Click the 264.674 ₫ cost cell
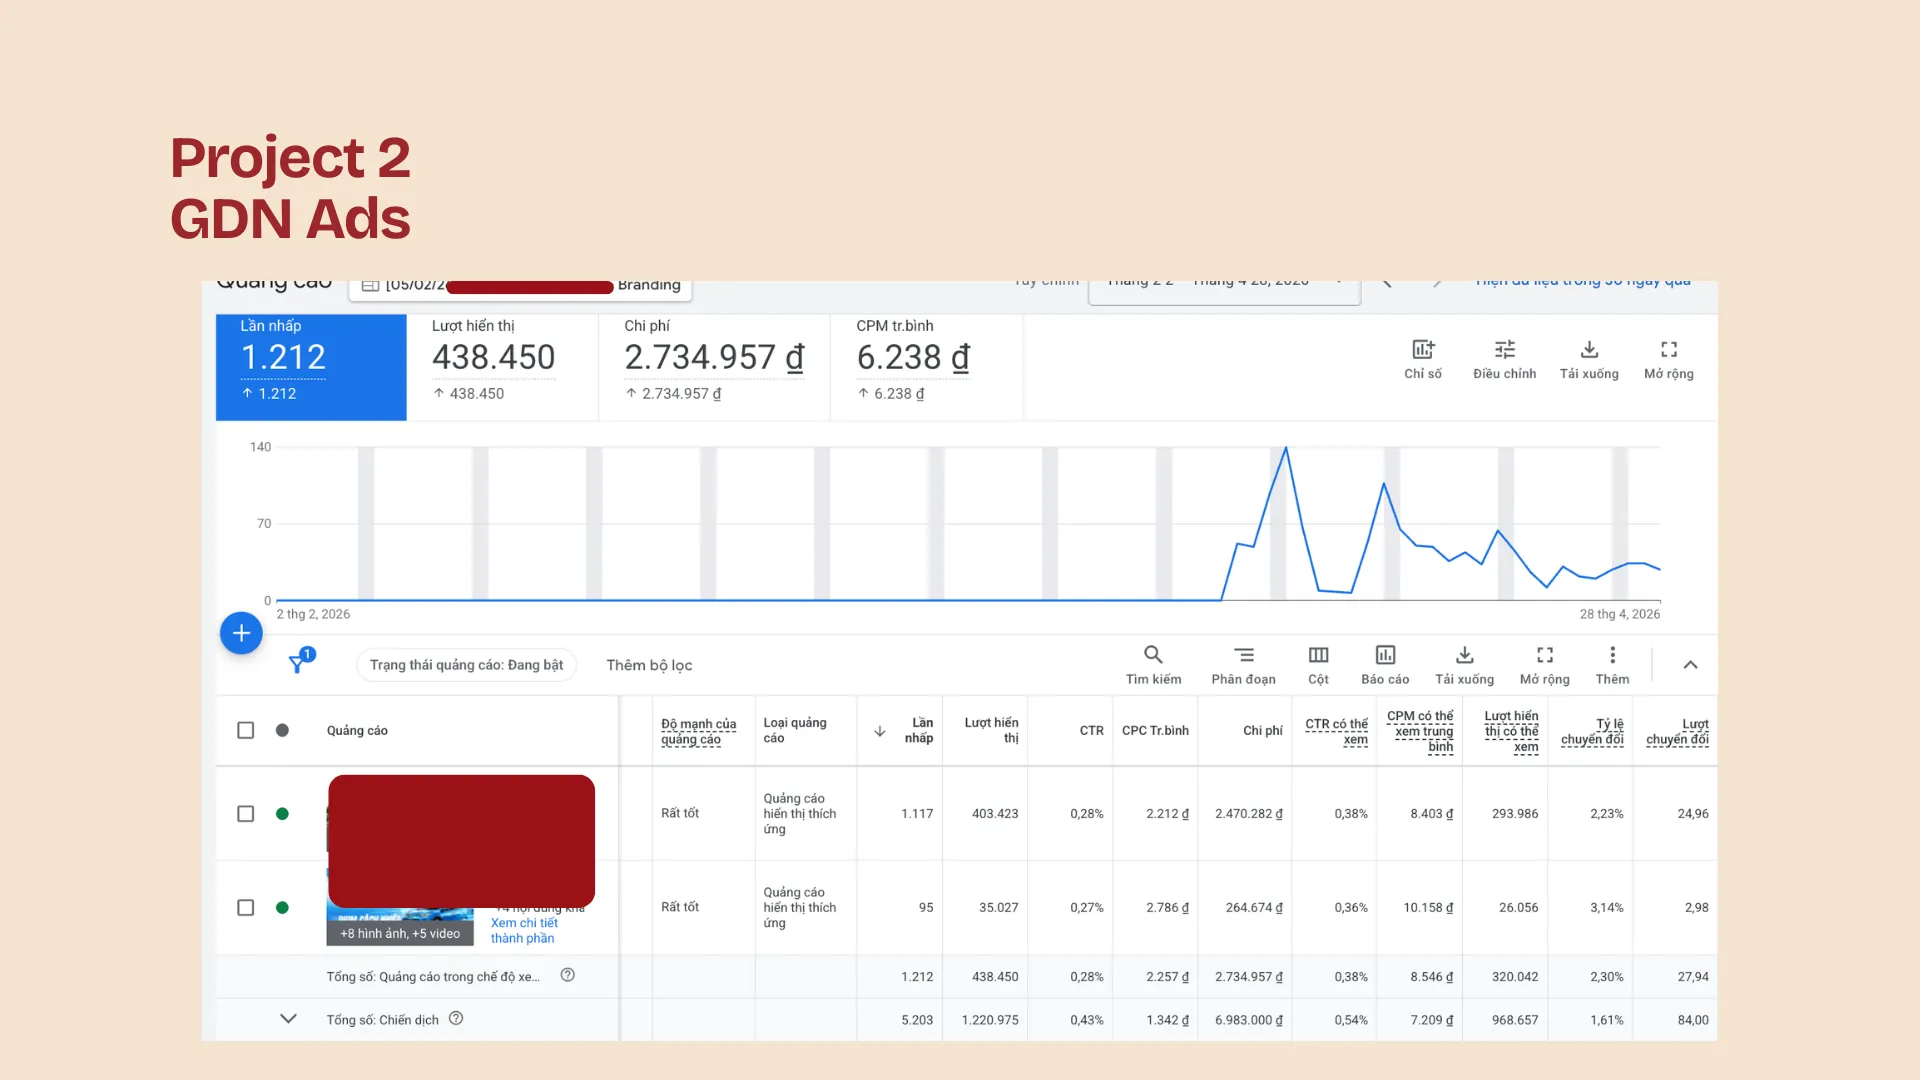This screenshot has height=1080, width=1920. pos(1254,908)
